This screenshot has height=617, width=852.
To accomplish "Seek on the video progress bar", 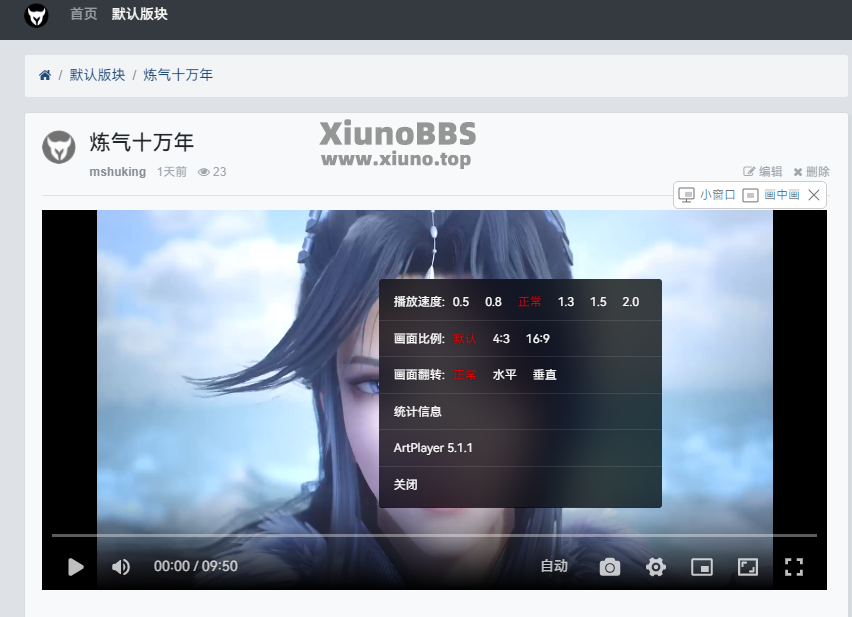I will [x=434, y=536].
